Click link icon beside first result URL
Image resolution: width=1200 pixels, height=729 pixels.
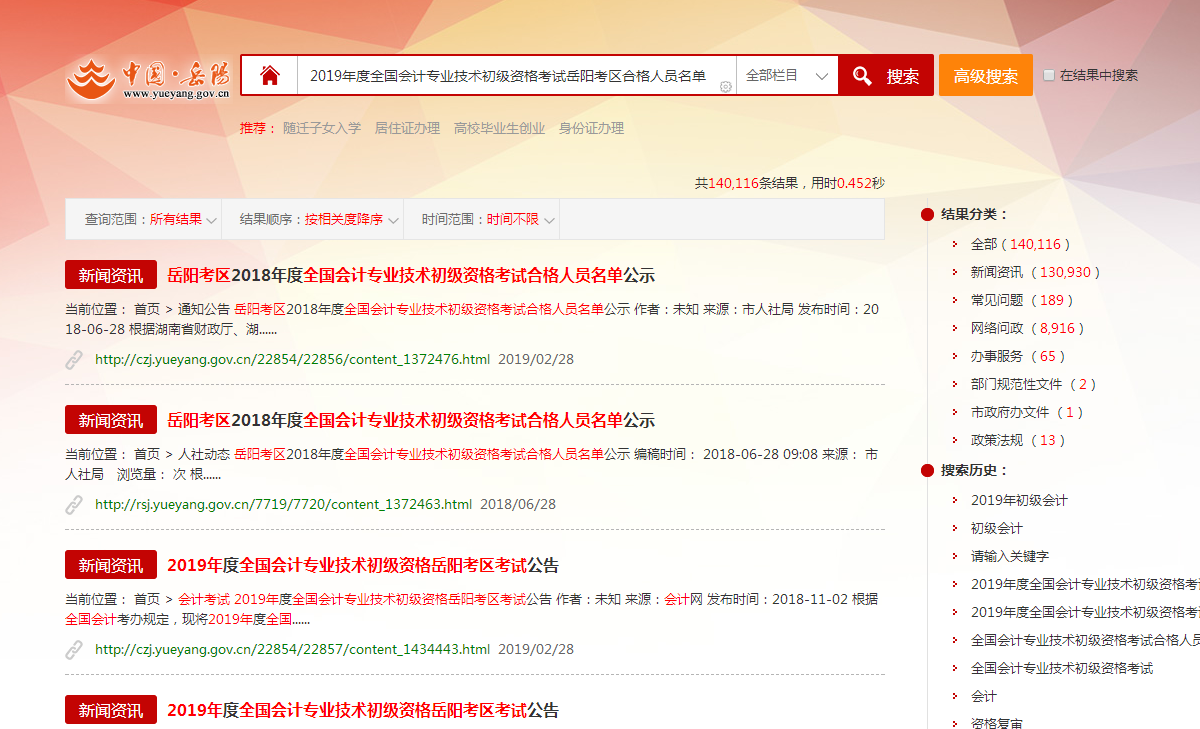point(74,360)
